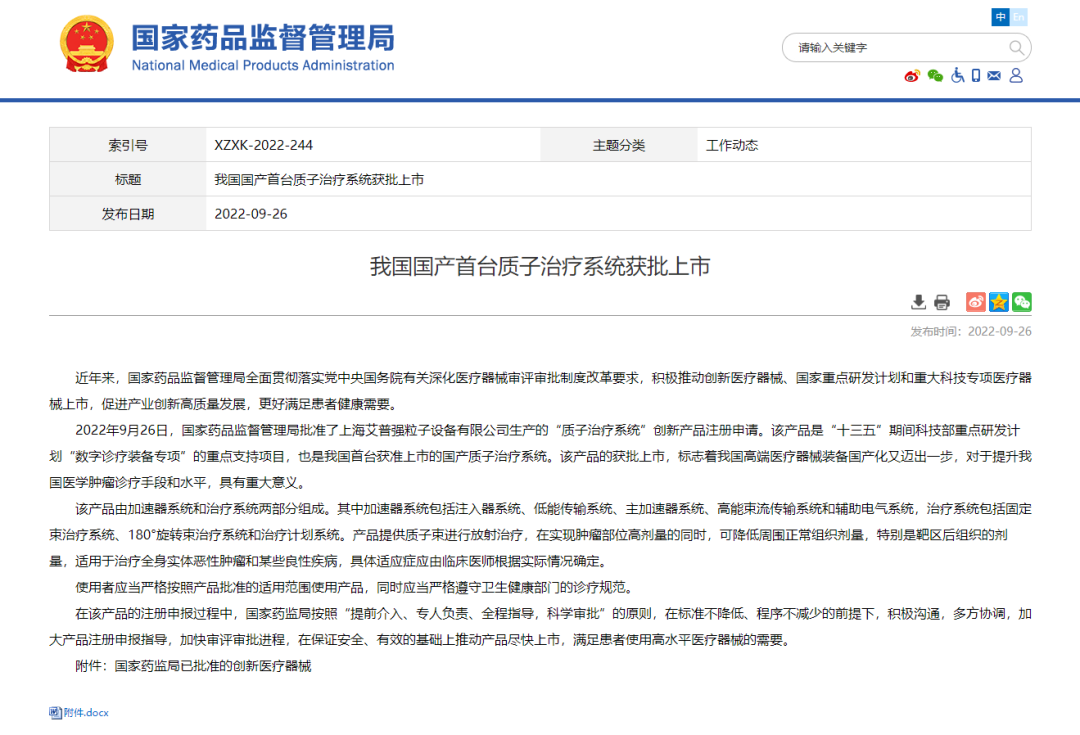
Task: Click the mobile phone version icon
Action: click(976, 76)
